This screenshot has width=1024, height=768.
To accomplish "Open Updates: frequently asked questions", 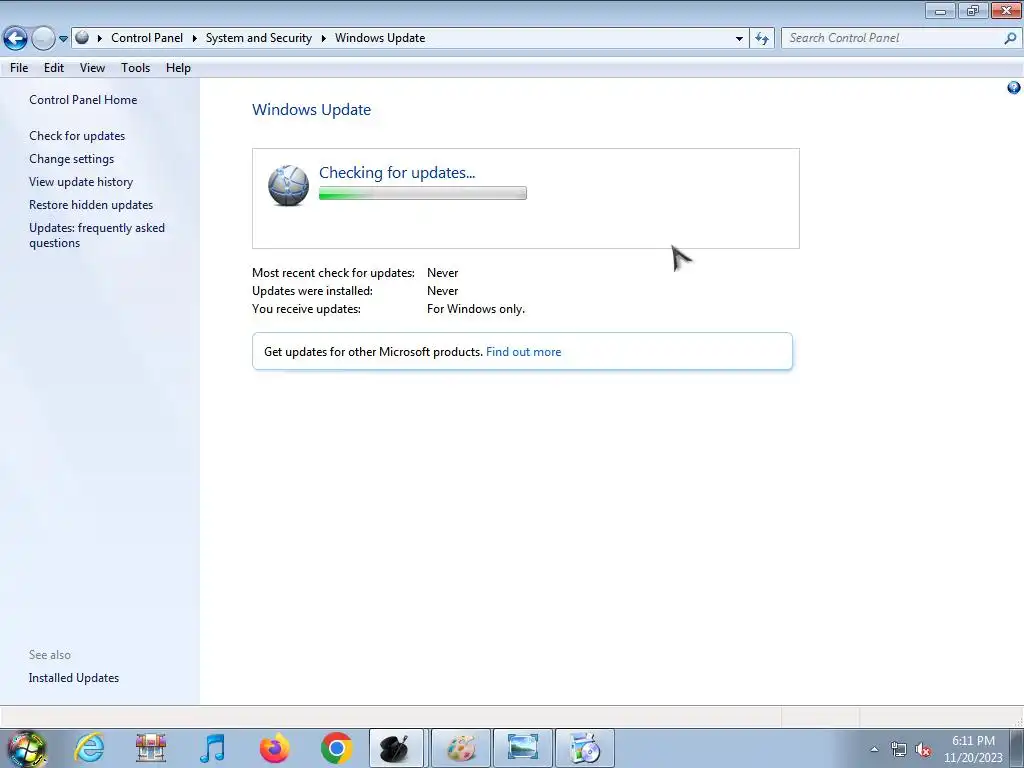I will pyautogui.click(x=97, y=235).
